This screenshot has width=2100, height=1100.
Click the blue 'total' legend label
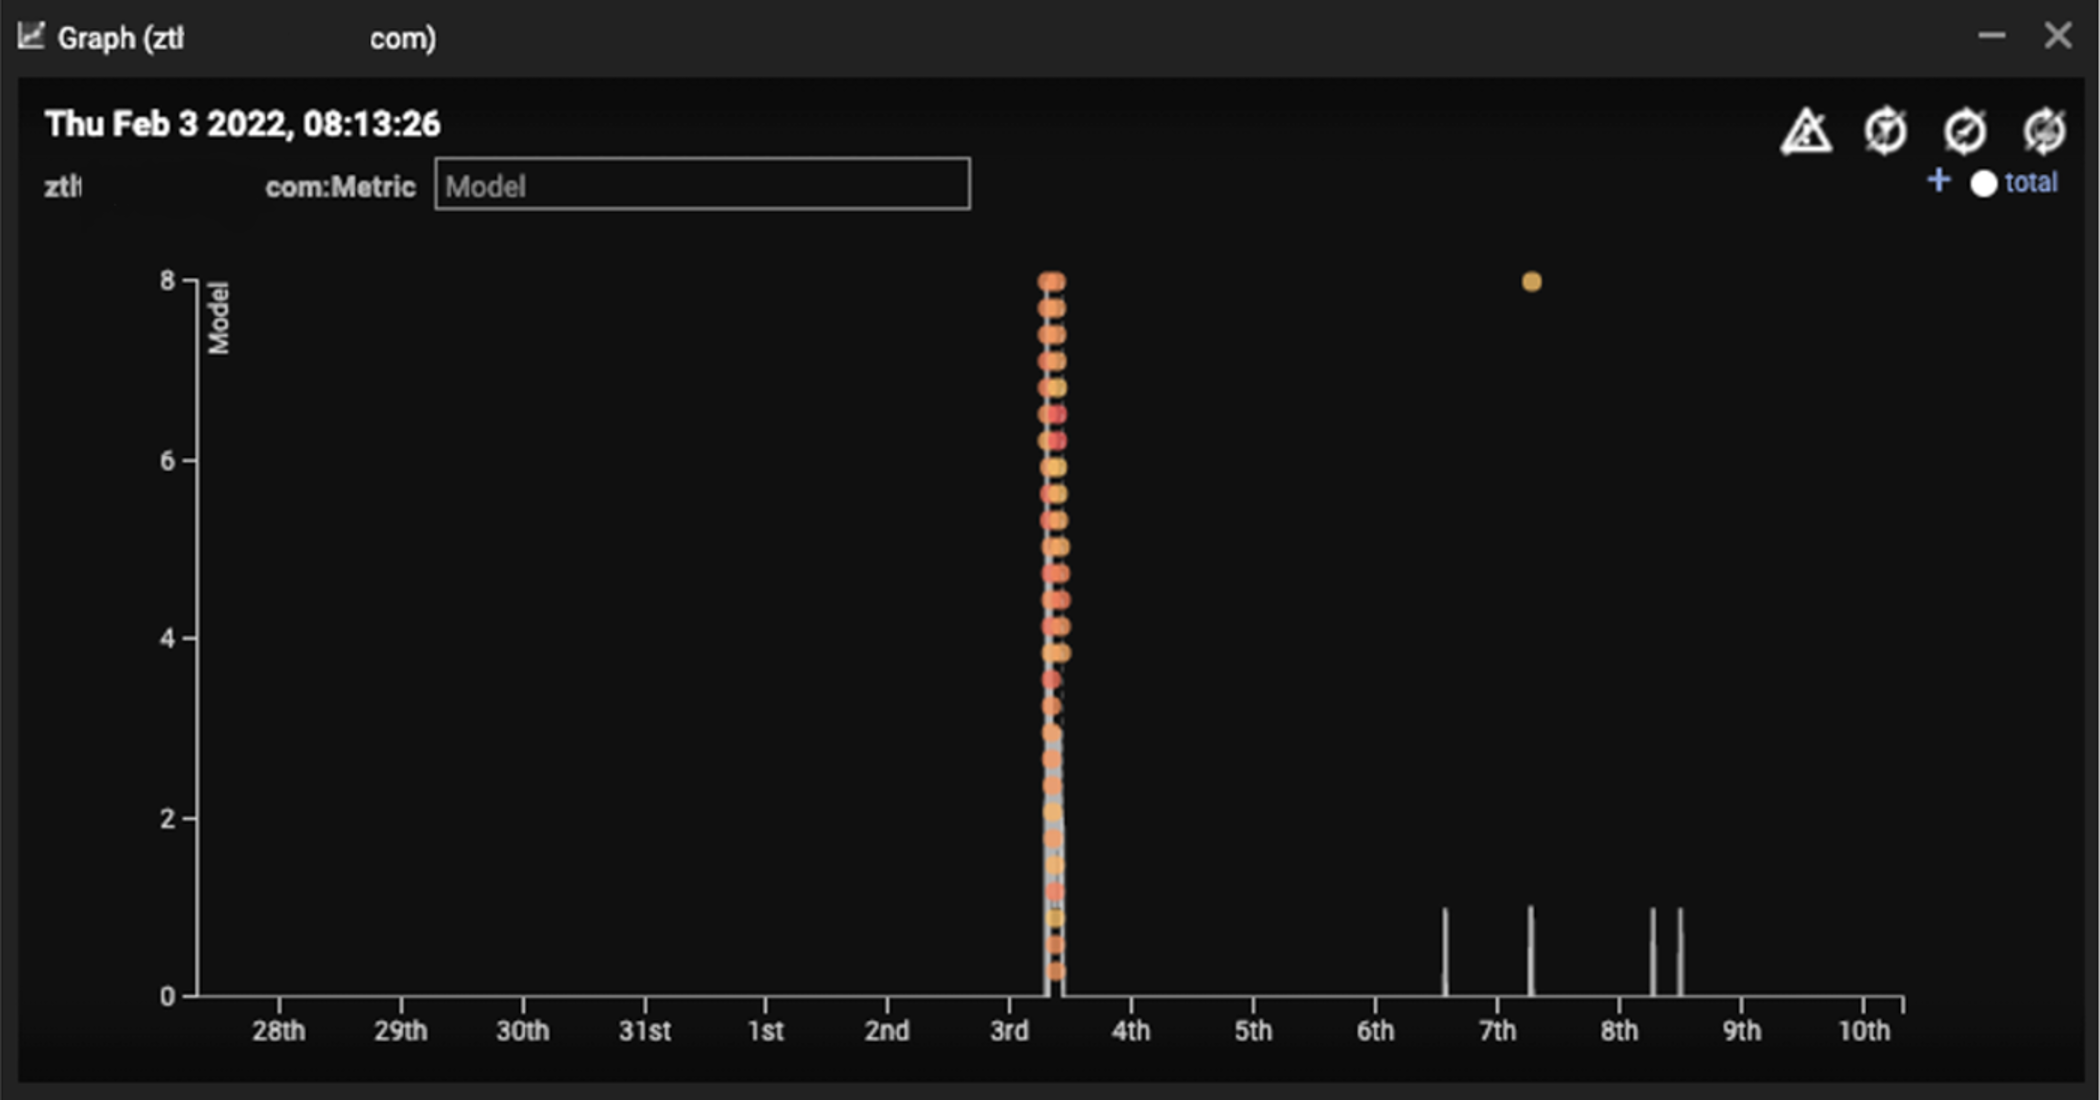2031,183
